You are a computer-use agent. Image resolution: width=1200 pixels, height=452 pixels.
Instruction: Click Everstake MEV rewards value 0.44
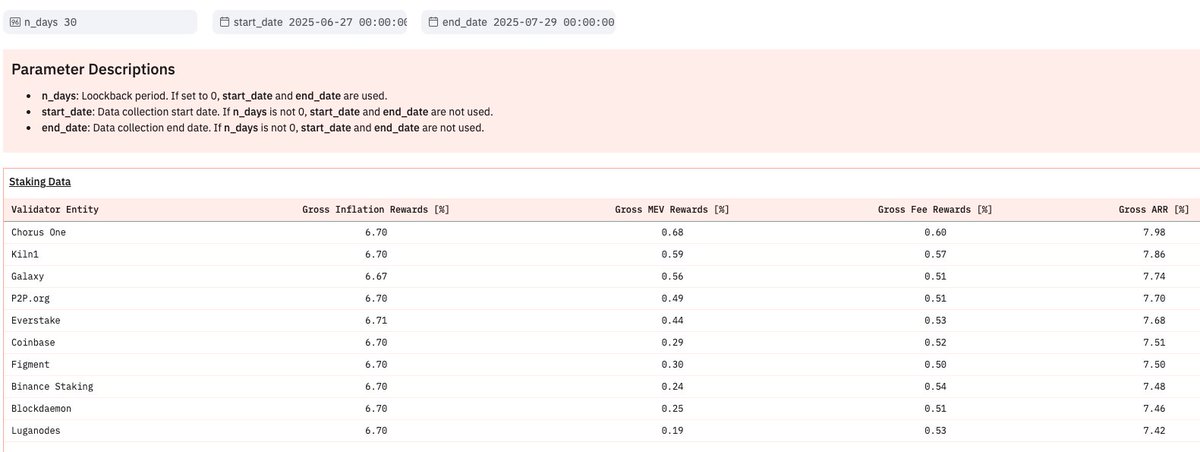672,320
